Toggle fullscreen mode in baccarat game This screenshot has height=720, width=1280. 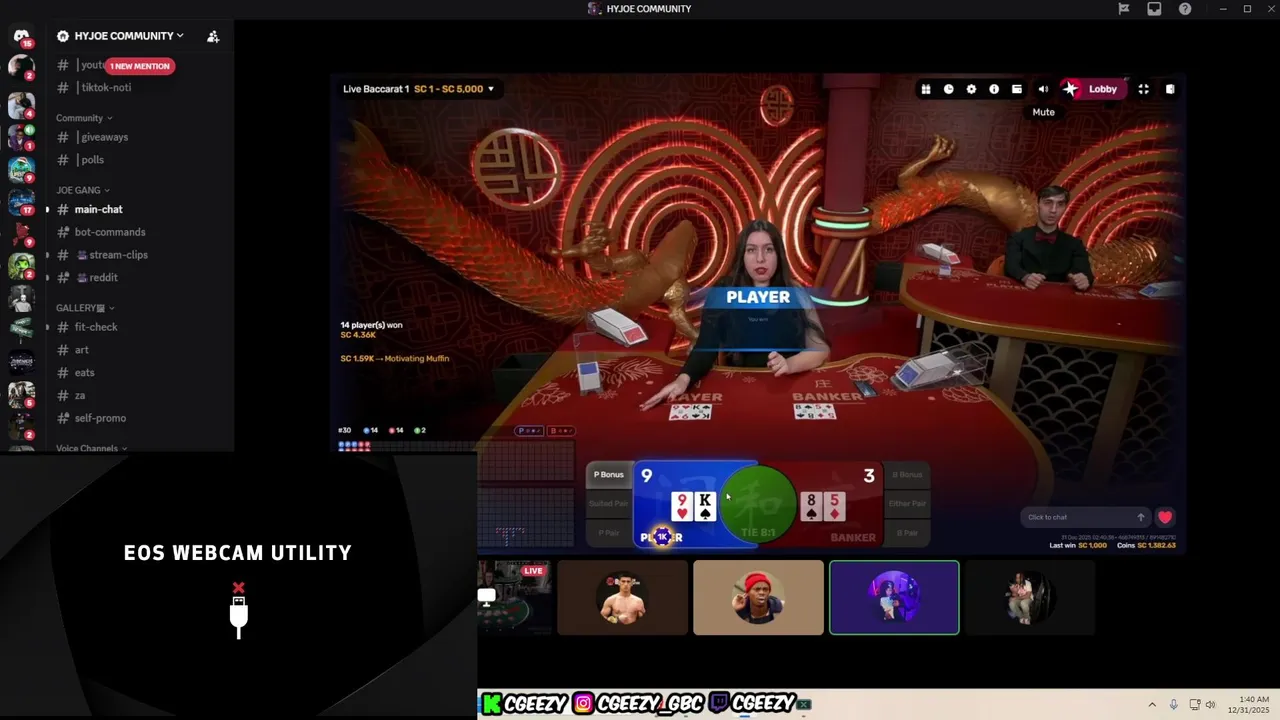tap(1143, 89)
